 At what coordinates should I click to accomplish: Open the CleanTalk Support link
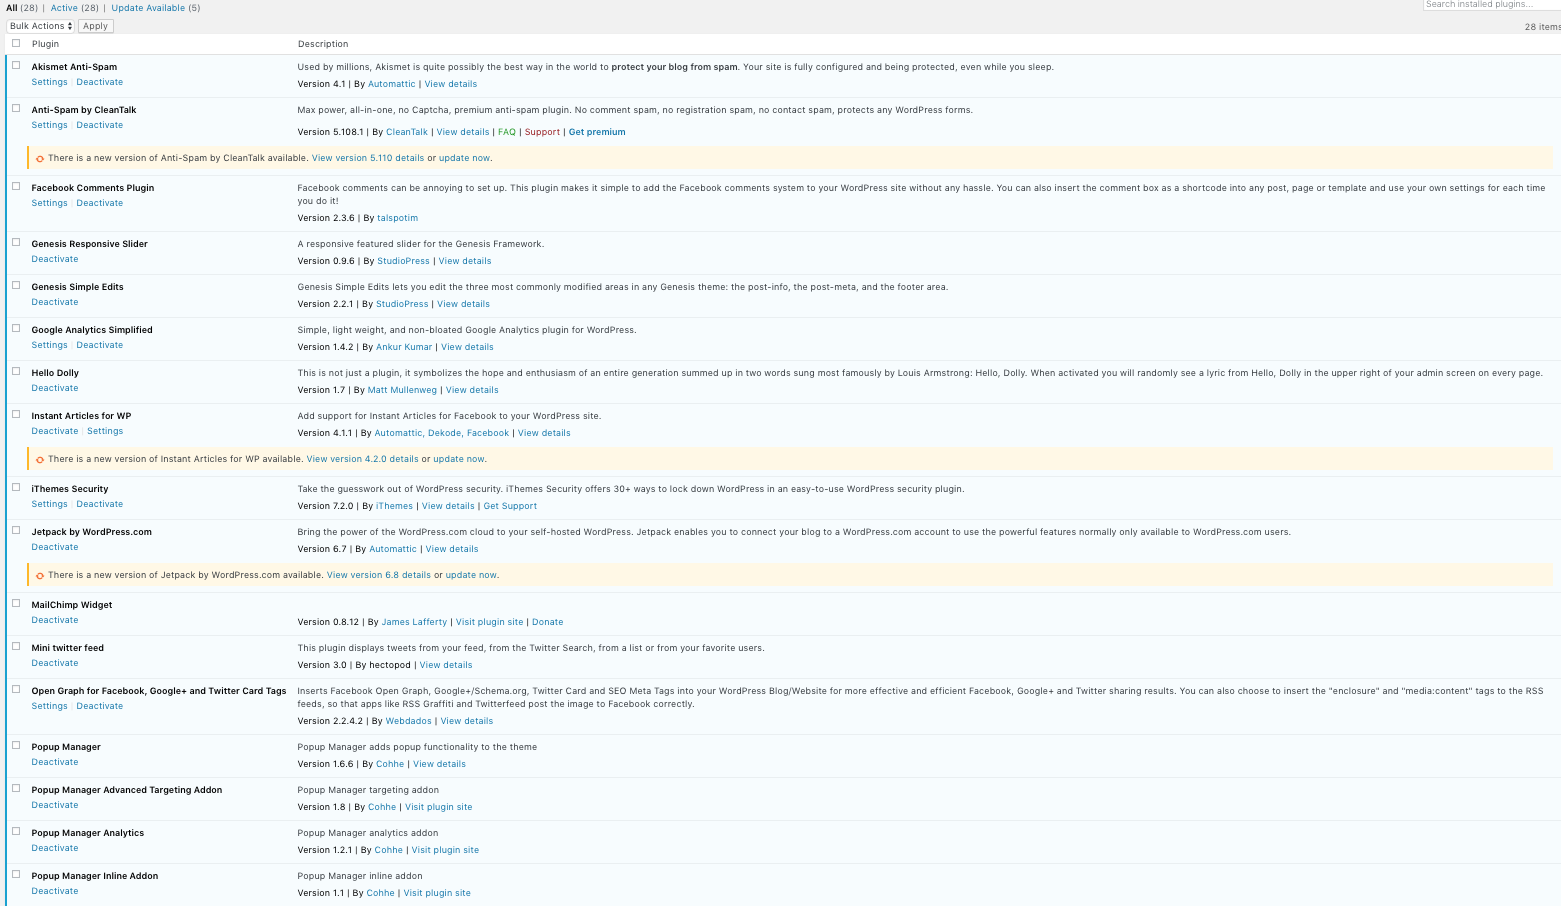click(543, 132)
